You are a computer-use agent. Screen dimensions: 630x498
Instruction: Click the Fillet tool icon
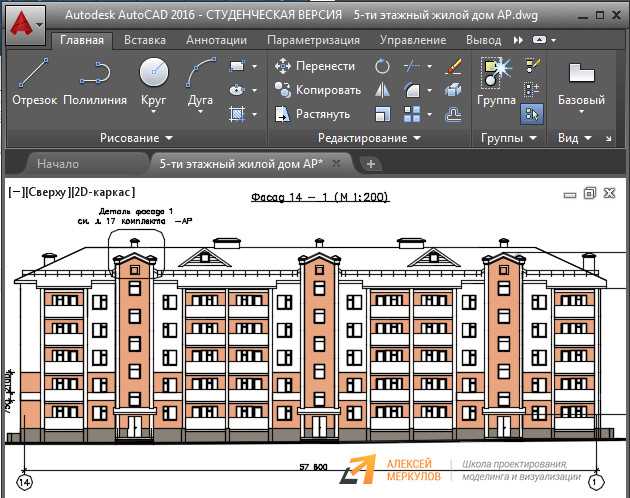(411, 90)
